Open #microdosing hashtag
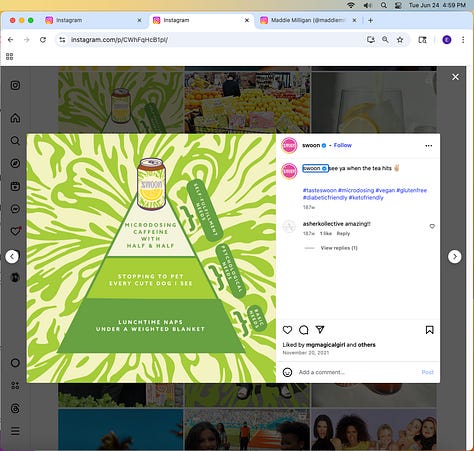This screenshot has width=474, height=451. coord(356,190)
